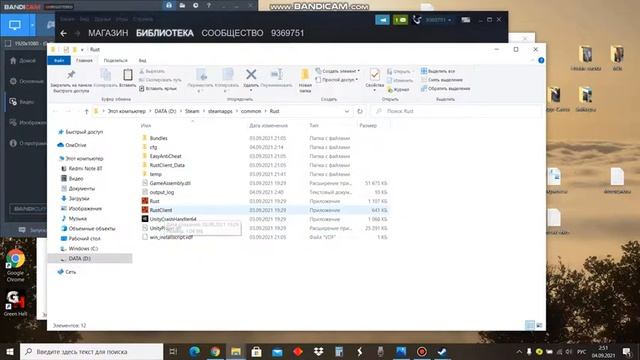The image size is (640, 360).
Task: Sort by Size (Размер) column header
Action: (x=368, y=126)
